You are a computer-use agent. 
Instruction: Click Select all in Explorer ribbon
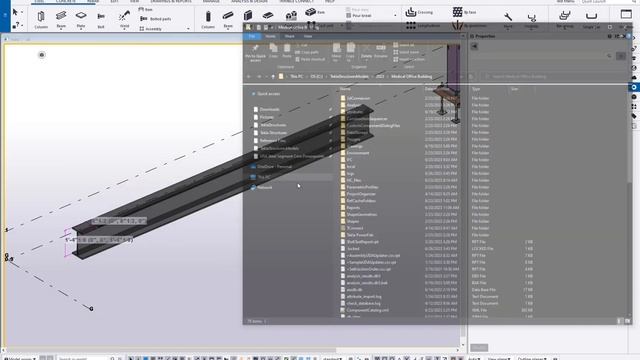(x=404, y=45)
